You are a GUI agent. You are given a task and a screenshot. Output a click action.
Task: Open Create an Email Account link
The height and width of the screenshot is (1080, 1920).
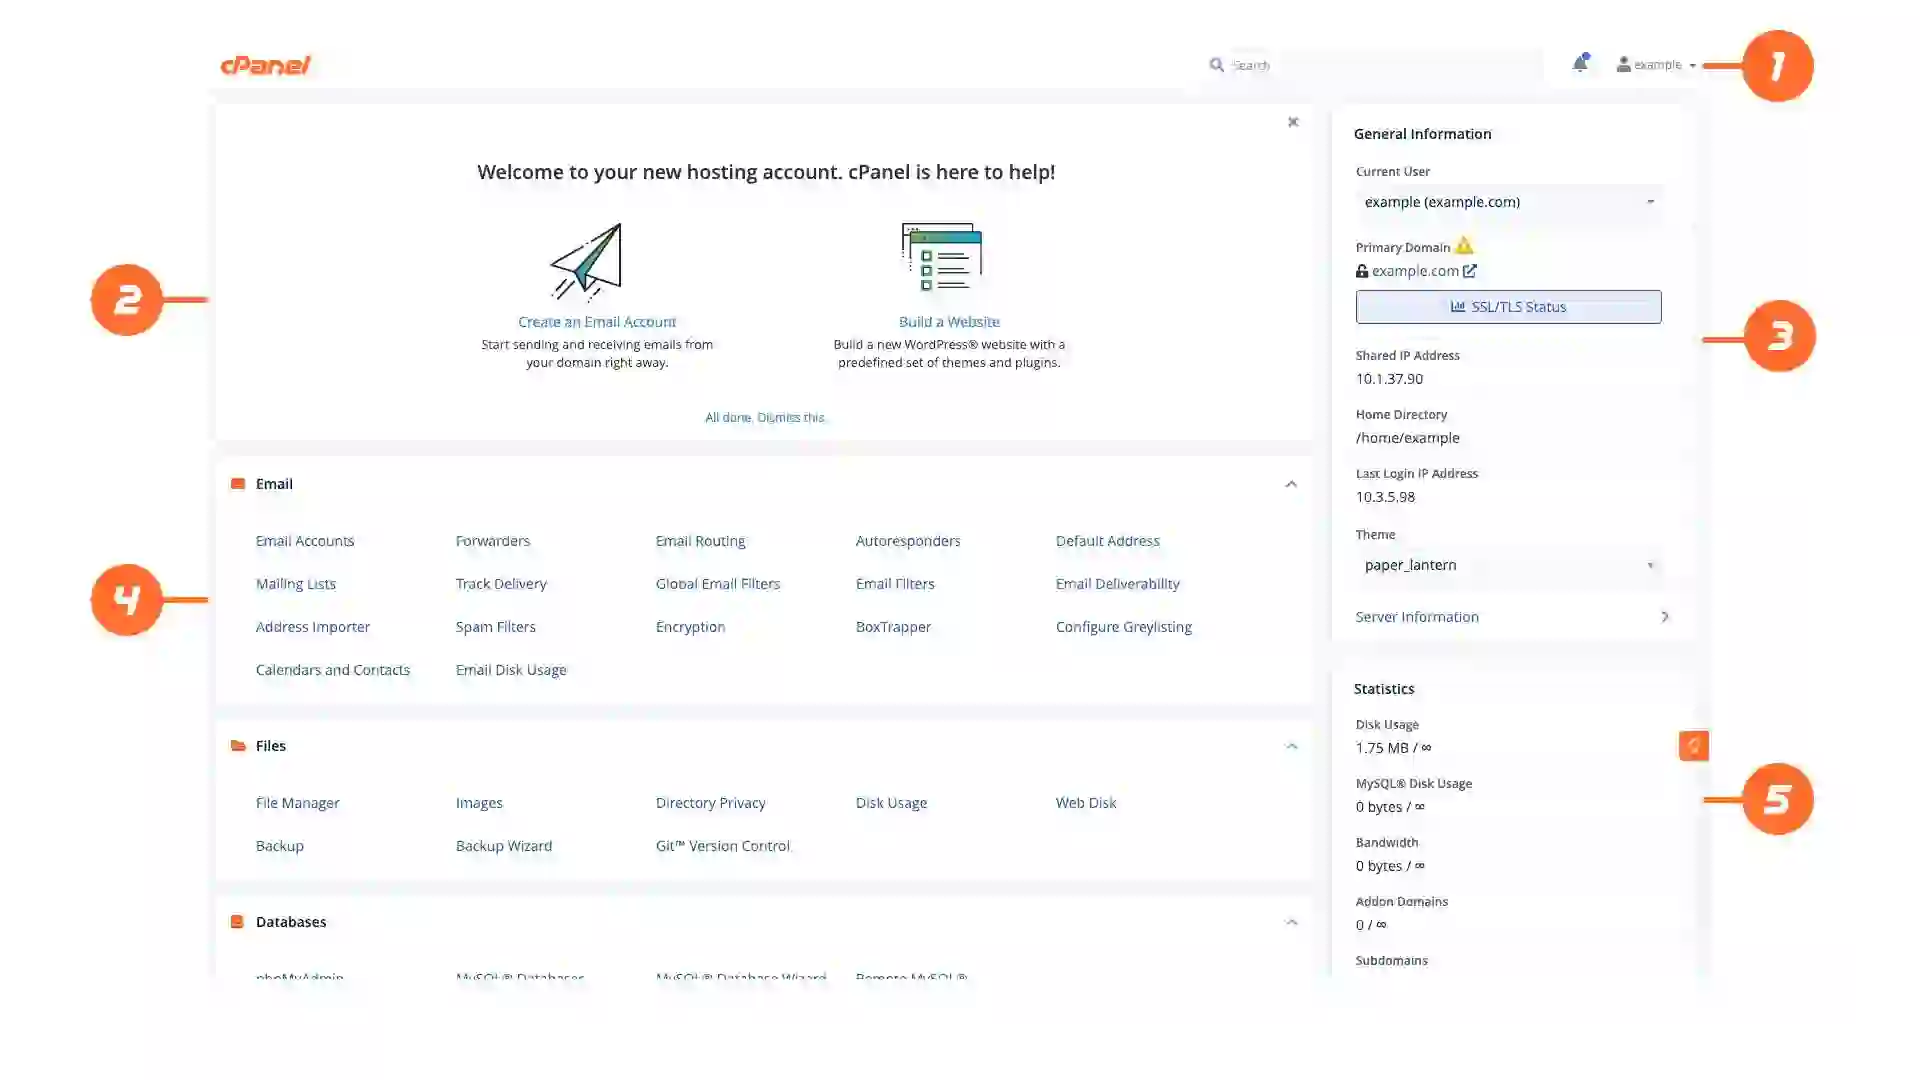point(597,322)
